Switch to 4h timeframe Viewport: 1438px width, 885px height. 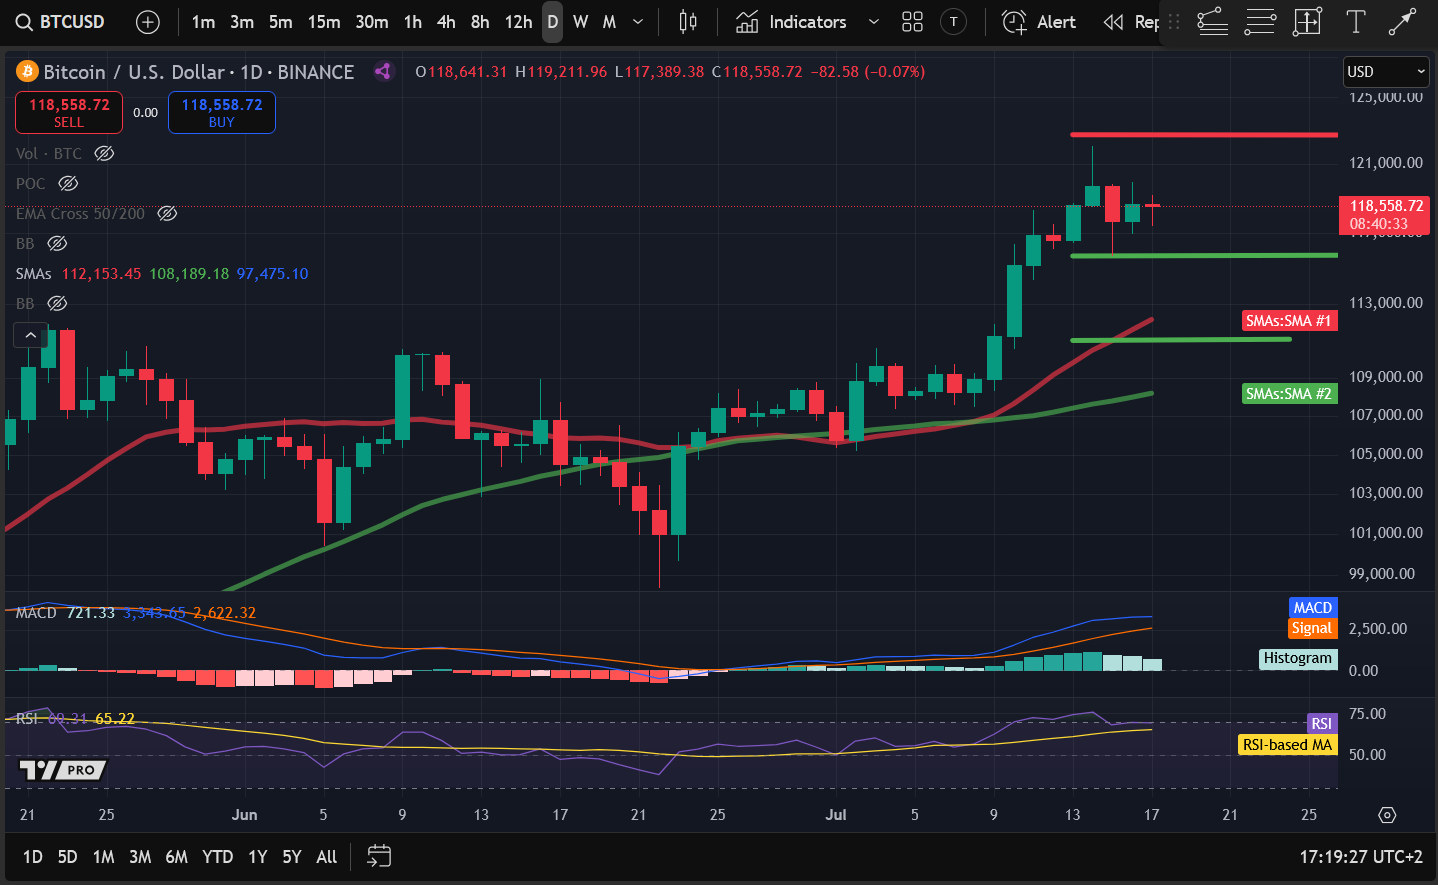click(446, 22)
